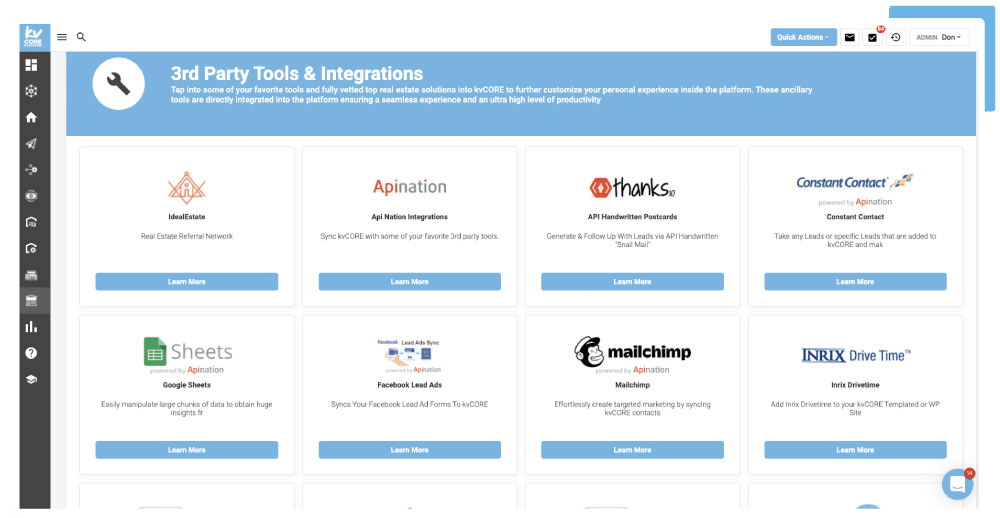This screenshot has width=1000, height=518.
Task: Click the "Api Nation Integrations" title
Action: (x=409, y=217)
